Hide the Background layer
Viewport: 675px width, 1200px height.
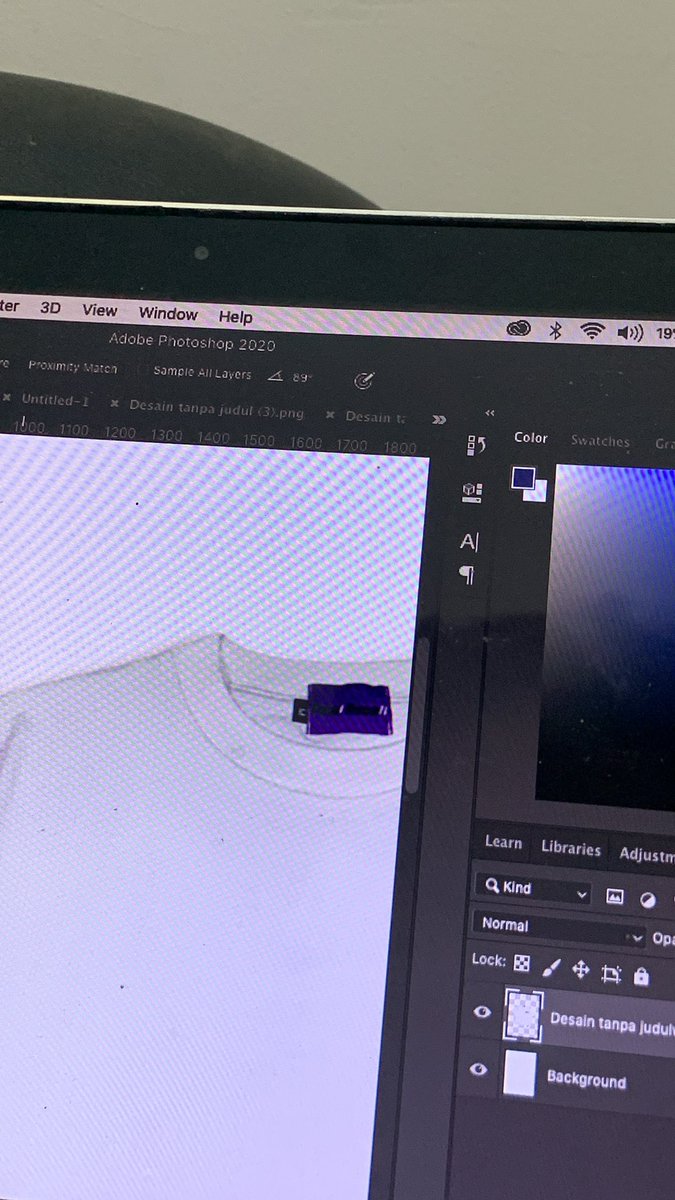click(479, 1070)
